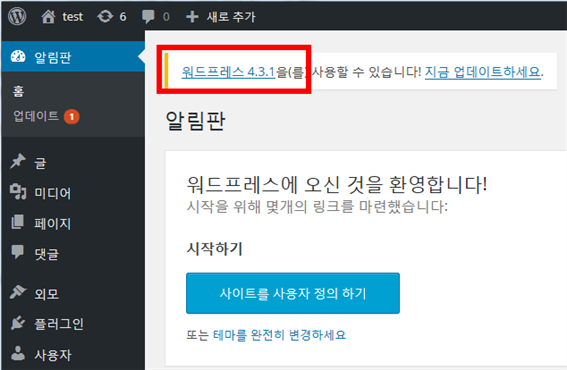Click the comments count 0
This screenshot has height=370, width=567.
166,17
